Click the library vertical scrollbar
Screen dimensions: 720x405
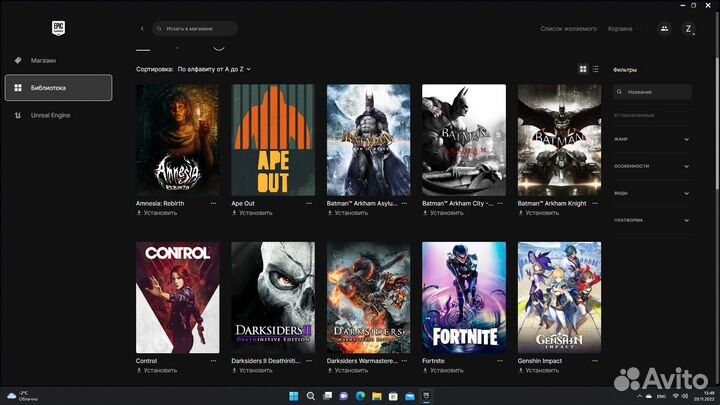click(x=717, y=122)
